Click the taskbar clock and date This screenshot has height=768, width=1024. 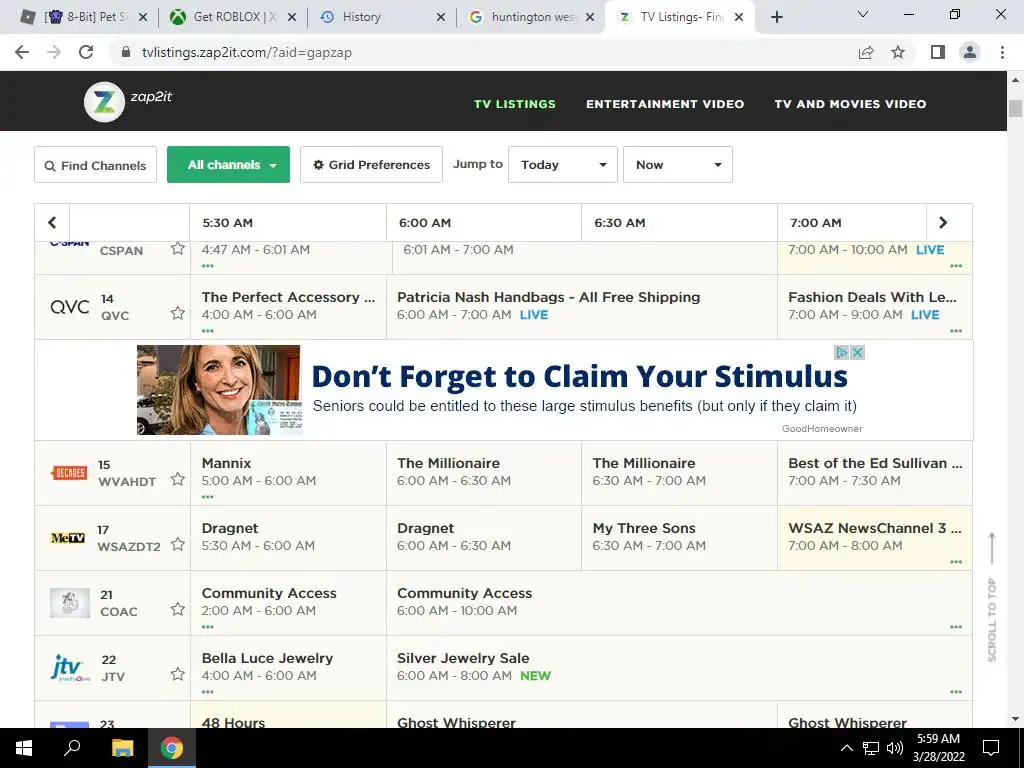(x=938, y=748)
